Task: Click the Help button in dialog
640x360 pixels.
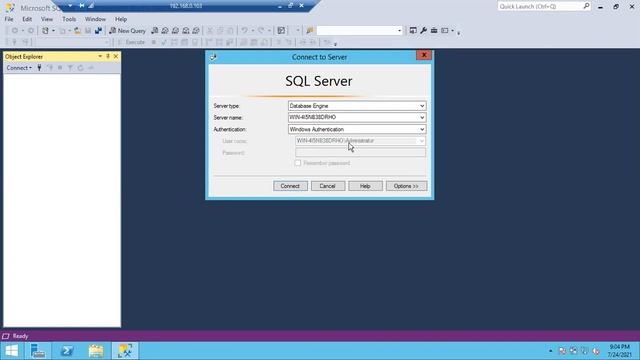Action: (x=365, y=186)
